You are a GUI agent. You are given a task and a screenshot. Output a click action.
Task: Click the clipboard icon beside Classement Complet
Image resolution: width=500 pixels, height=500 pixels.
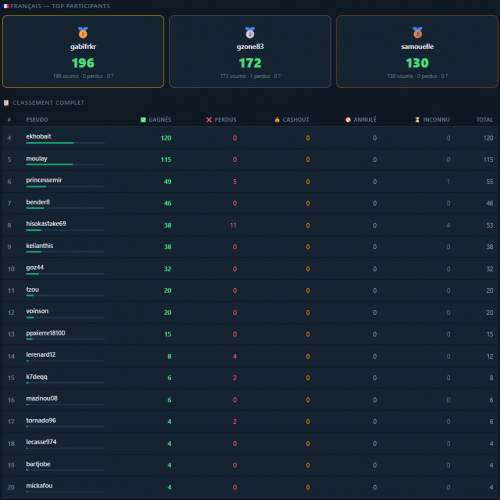[x=6, y=103]
